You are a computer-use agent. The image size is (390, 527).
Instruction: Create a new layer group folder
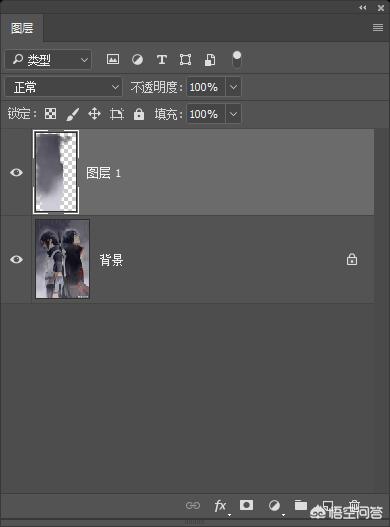[301, 505]
